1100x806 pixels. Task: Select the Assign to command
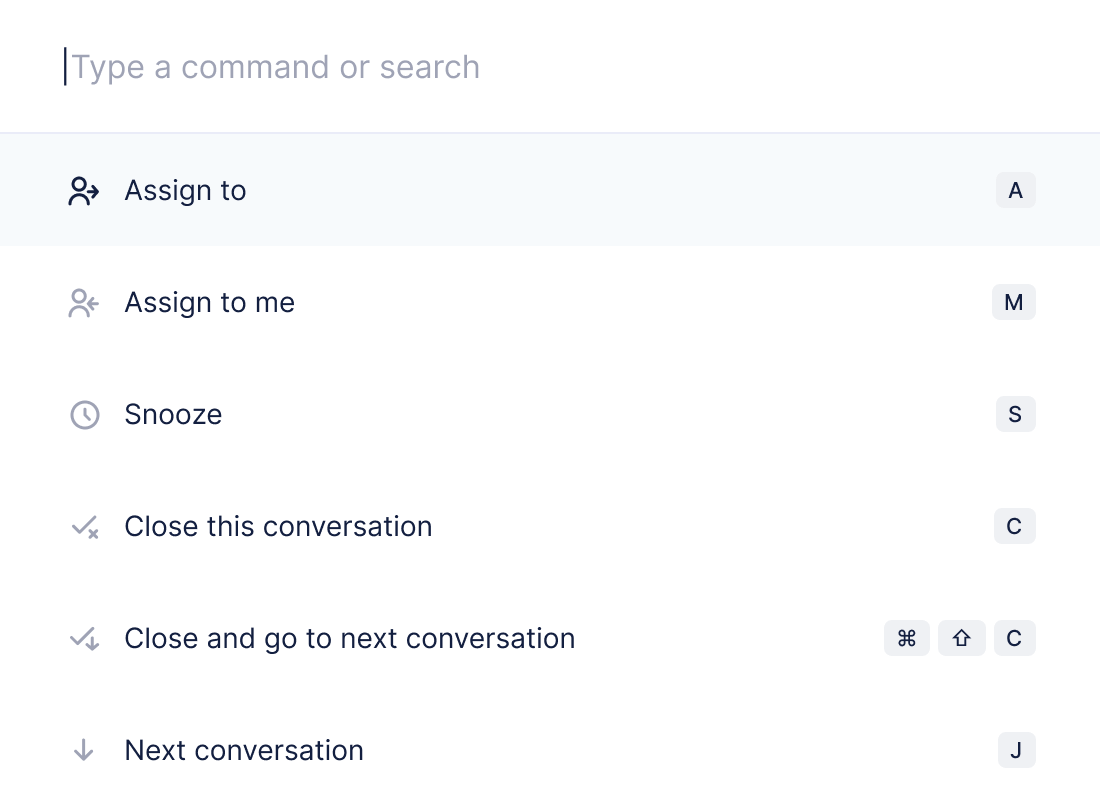pos(185,191)
